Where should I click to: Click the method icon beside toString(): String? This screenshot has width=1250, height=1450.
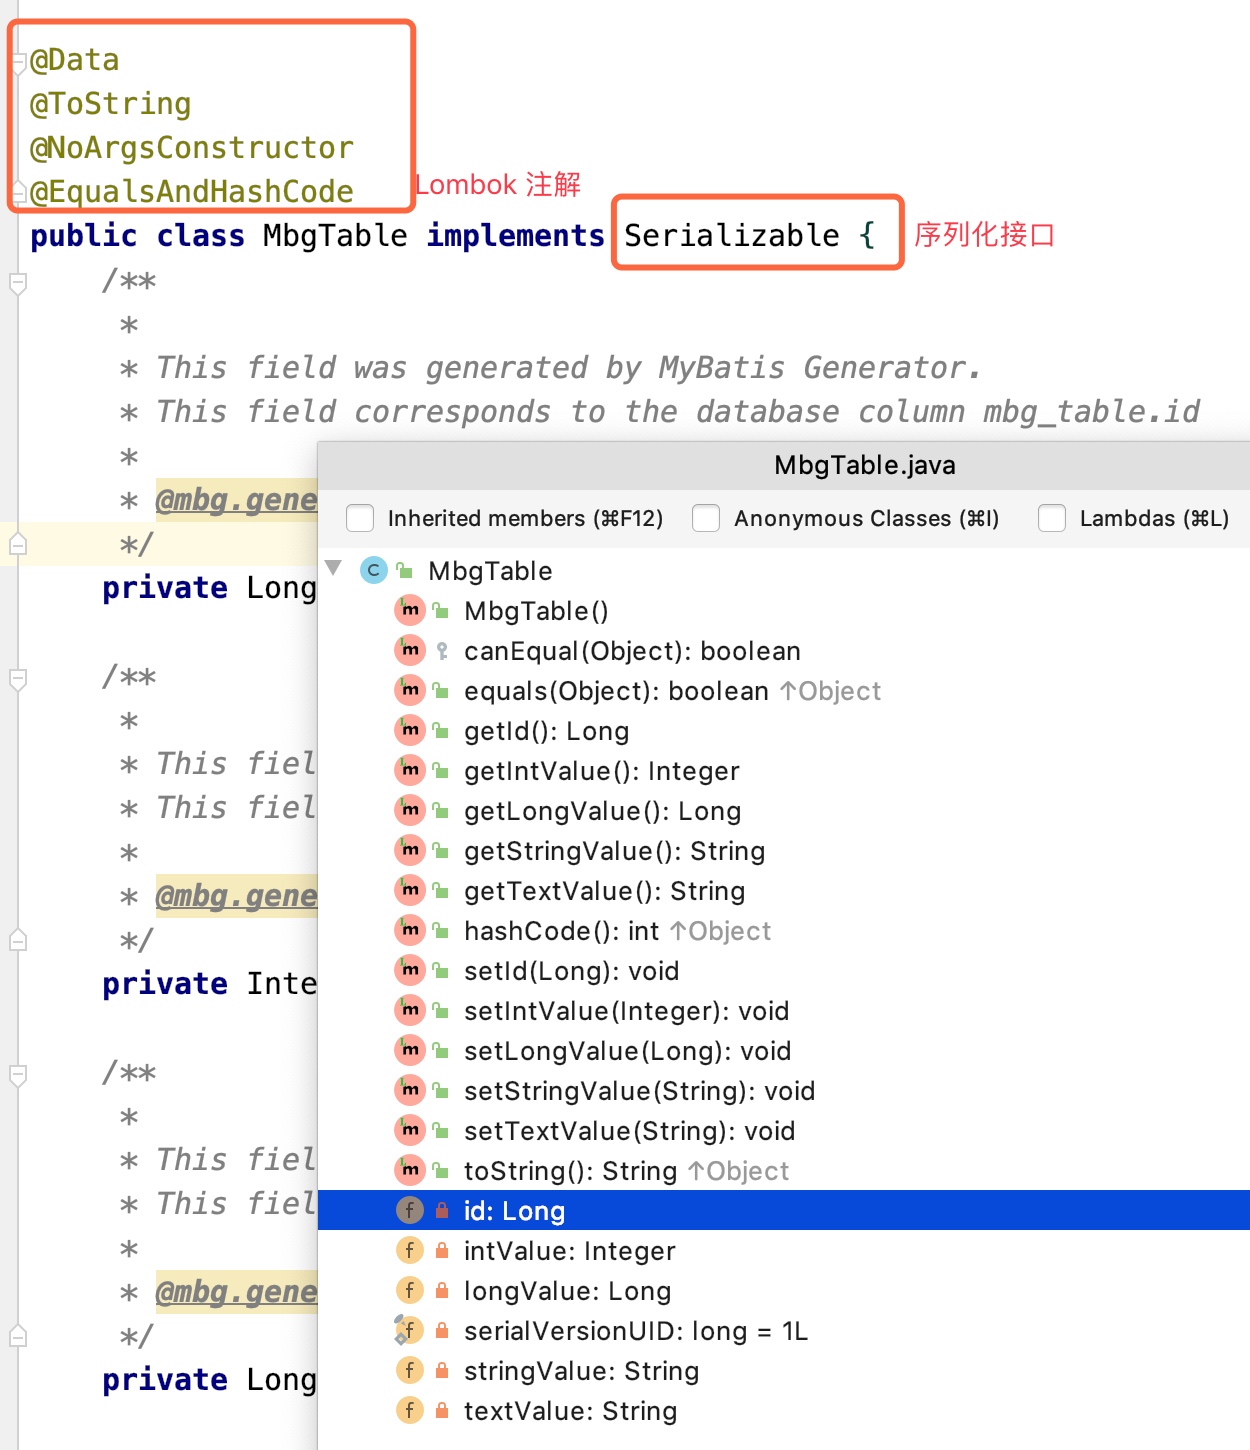(x=410, y=1170)
